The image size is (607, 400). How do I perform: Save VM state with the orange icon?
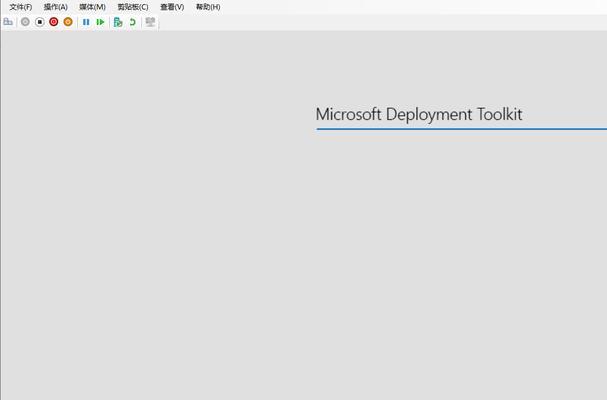68,22
